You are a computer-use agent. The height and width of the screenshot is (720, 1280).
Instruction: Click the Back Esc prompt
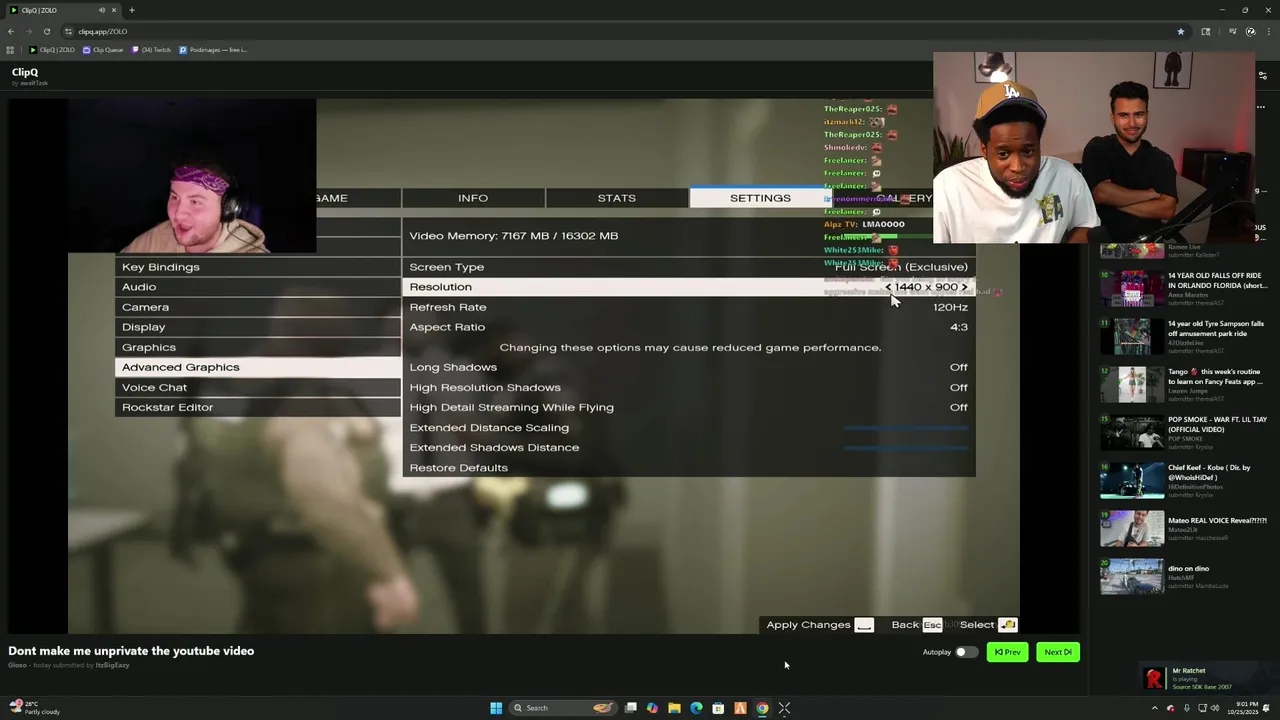pos(917,625)
